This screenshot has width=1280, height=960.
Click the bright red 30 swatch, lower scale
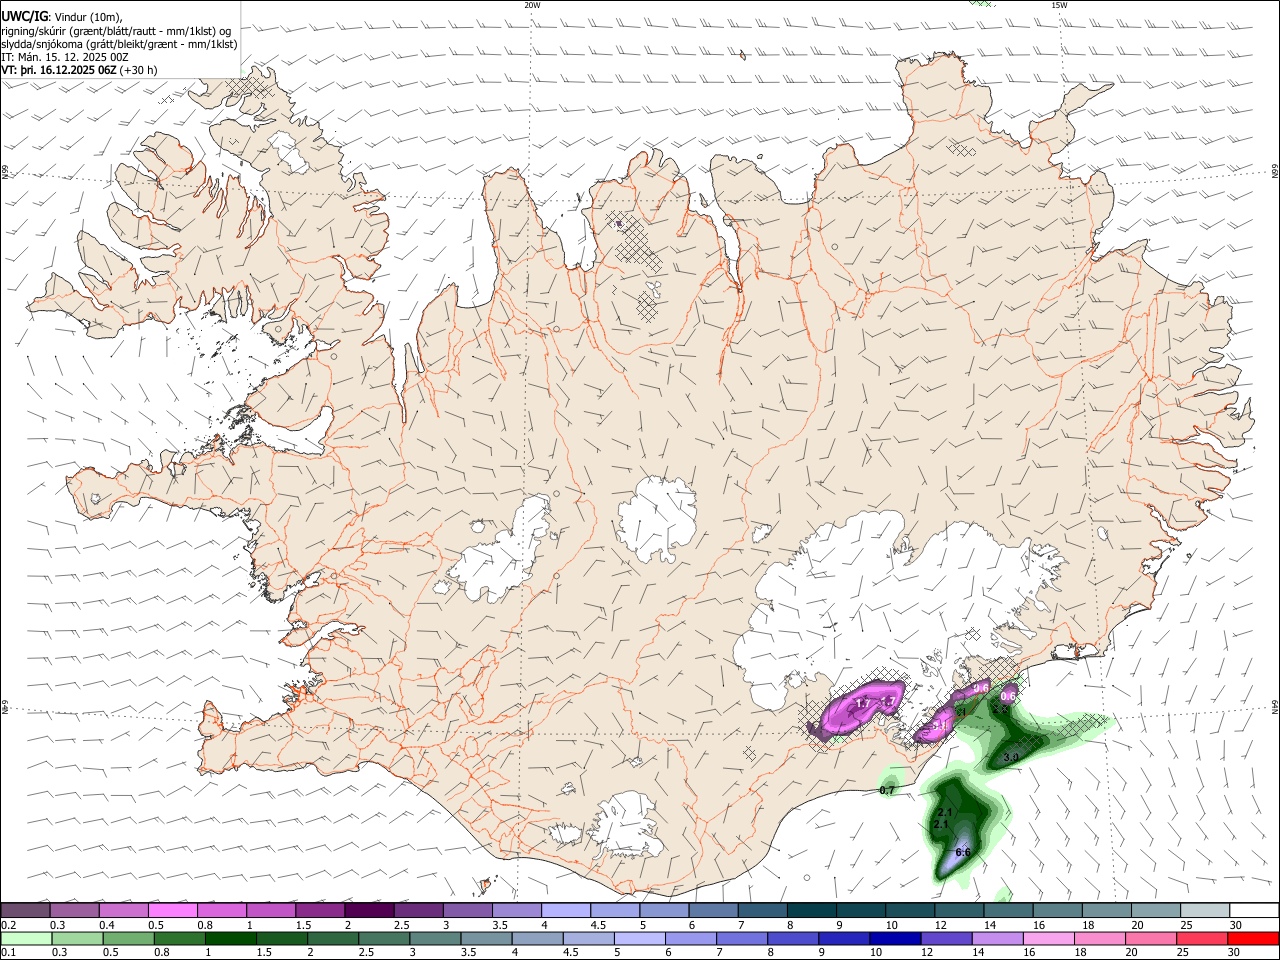[1253, 939]
